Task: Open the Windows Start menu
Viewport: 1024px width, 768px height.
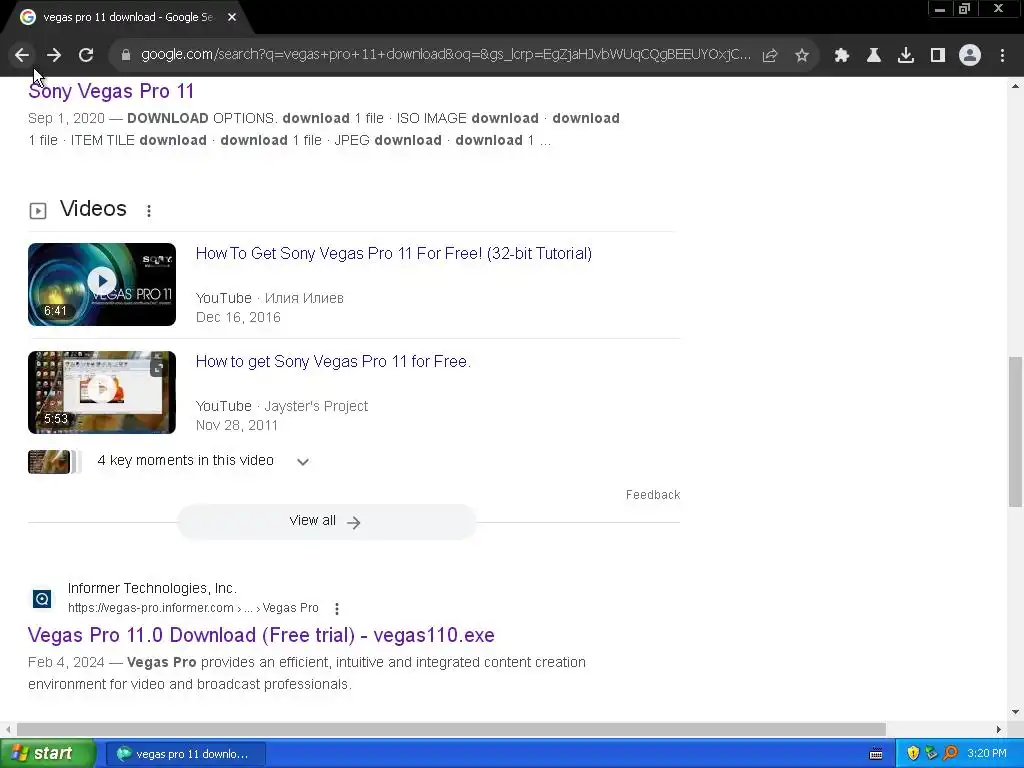Action: [x=48, y=754]
